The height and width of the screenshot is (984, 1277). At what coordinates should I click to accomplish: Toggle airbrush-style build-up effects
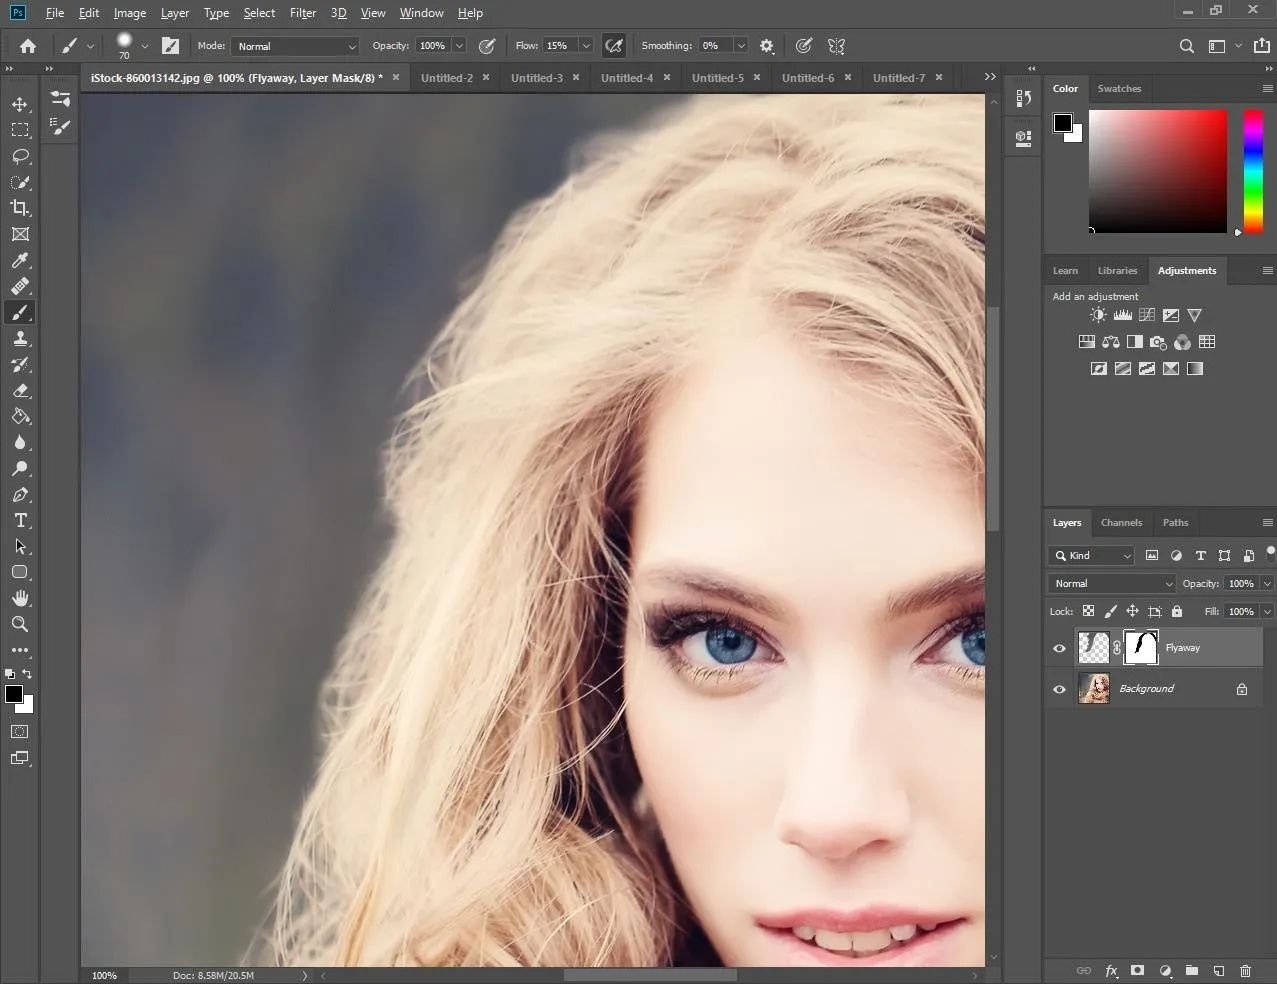(614, 46)
